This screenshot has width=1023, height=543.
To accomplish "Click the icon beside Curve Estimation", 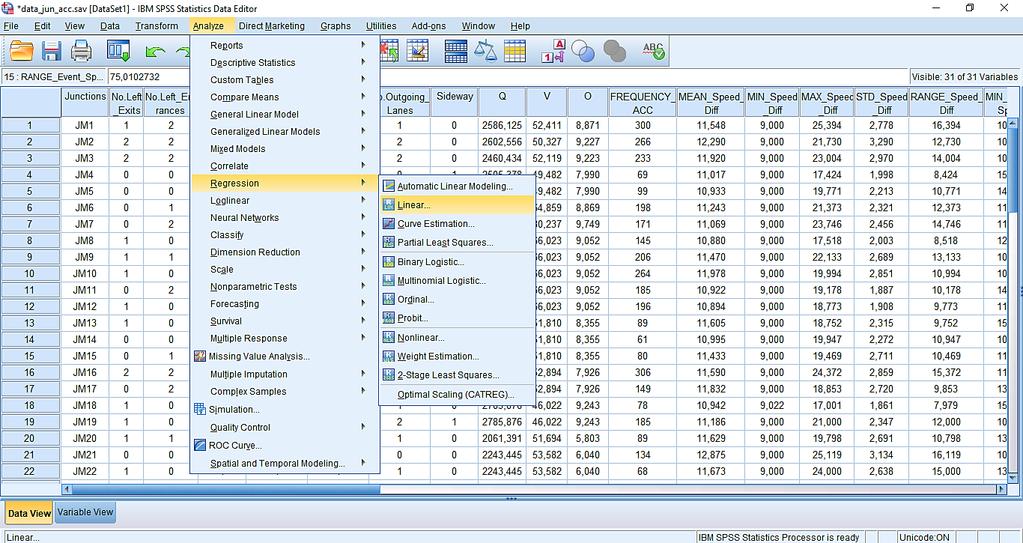I will coord(388,224).
